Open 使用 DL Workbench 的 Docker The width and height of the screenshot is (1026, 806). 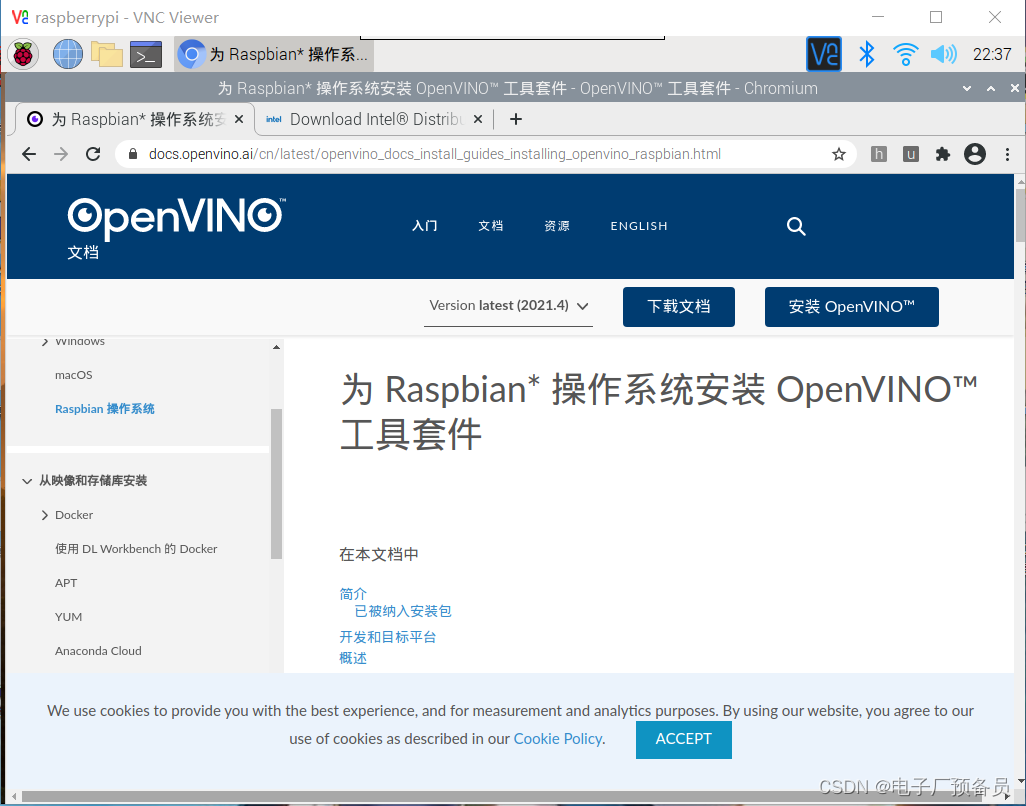[136, 549]
